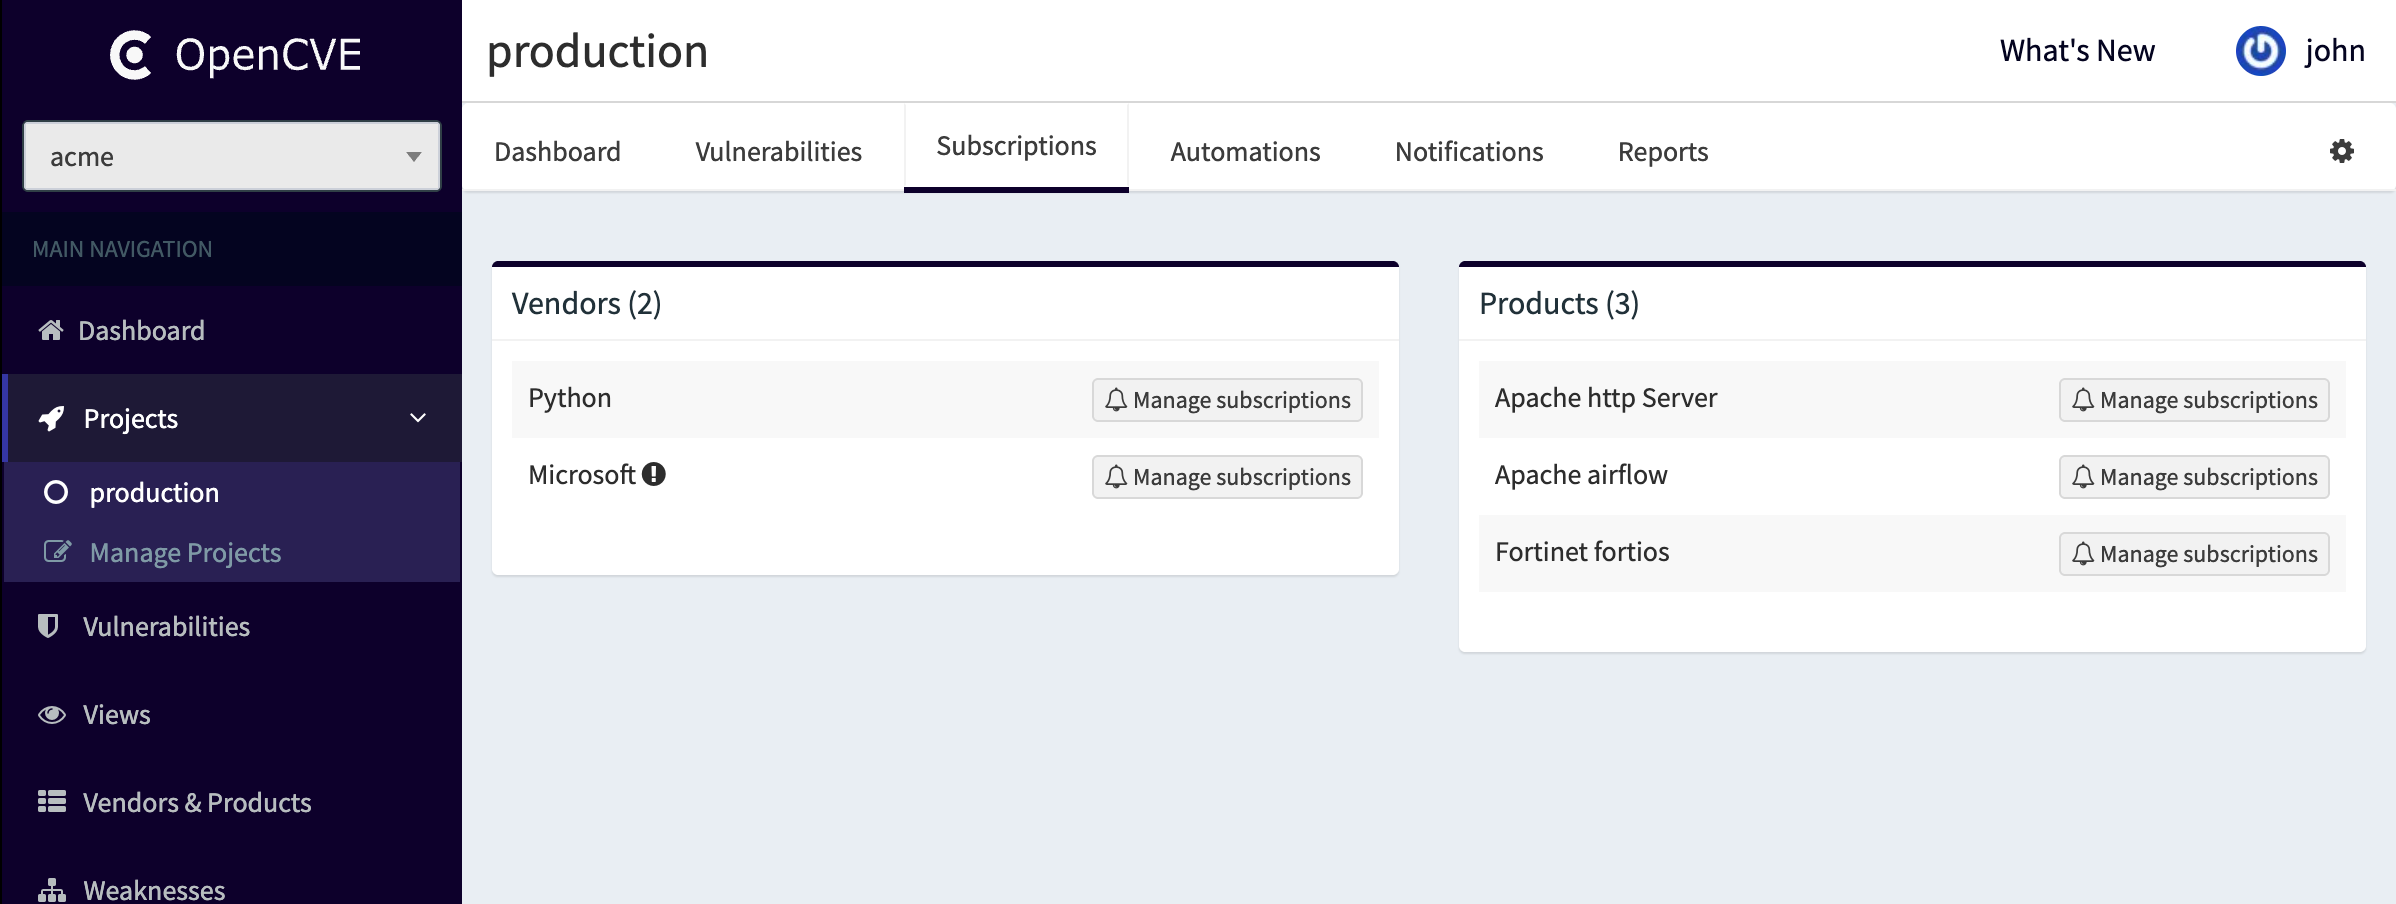This screenshot has height=904, width=2396.
Task: Open the Reports tab
Action: point(1663,151)
